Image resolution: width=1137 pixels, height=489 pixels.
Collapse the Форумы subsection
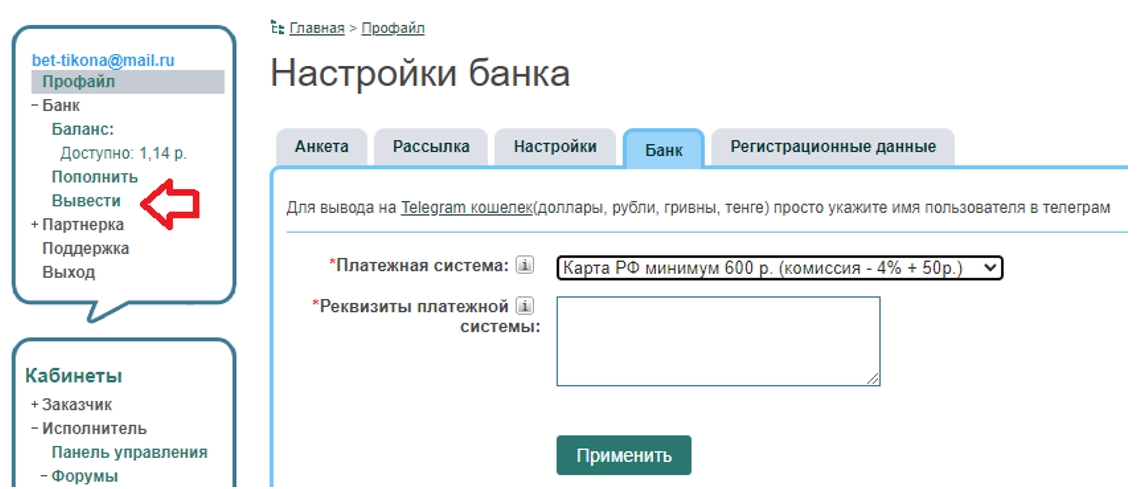click(x=44, y=477)
